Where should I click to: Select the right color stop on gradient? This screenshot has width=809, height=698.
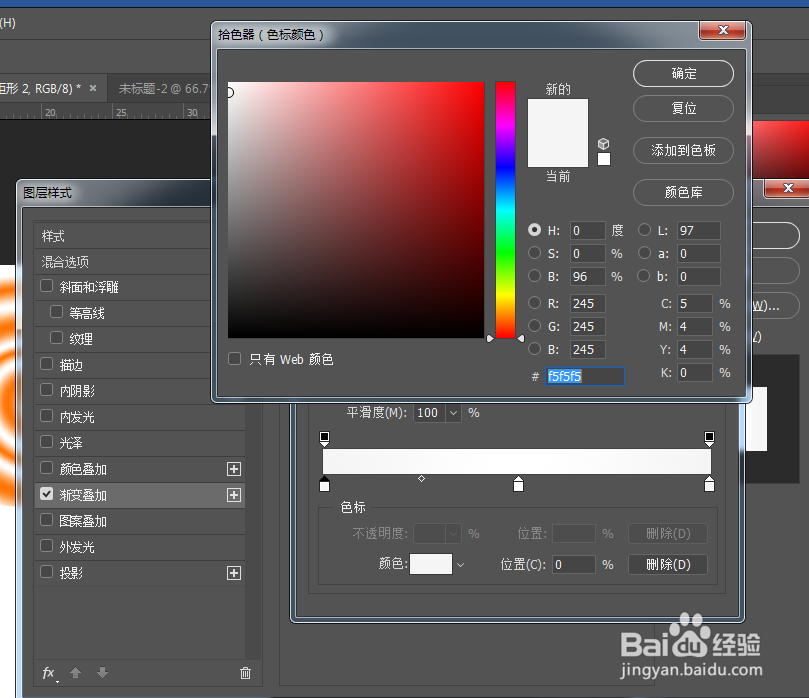pyautogui.click(x=709, y=484)
